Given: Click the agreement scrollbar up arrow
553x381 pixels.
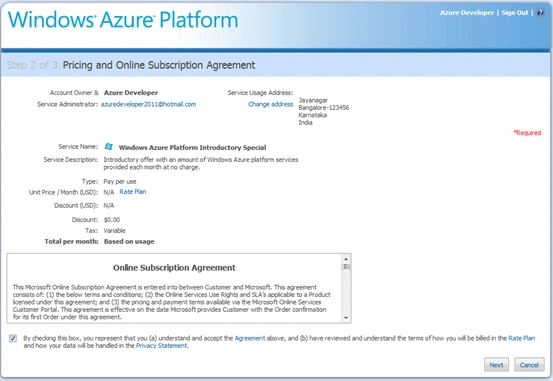Looking at the screenshot, I should [x=346, y=259].
